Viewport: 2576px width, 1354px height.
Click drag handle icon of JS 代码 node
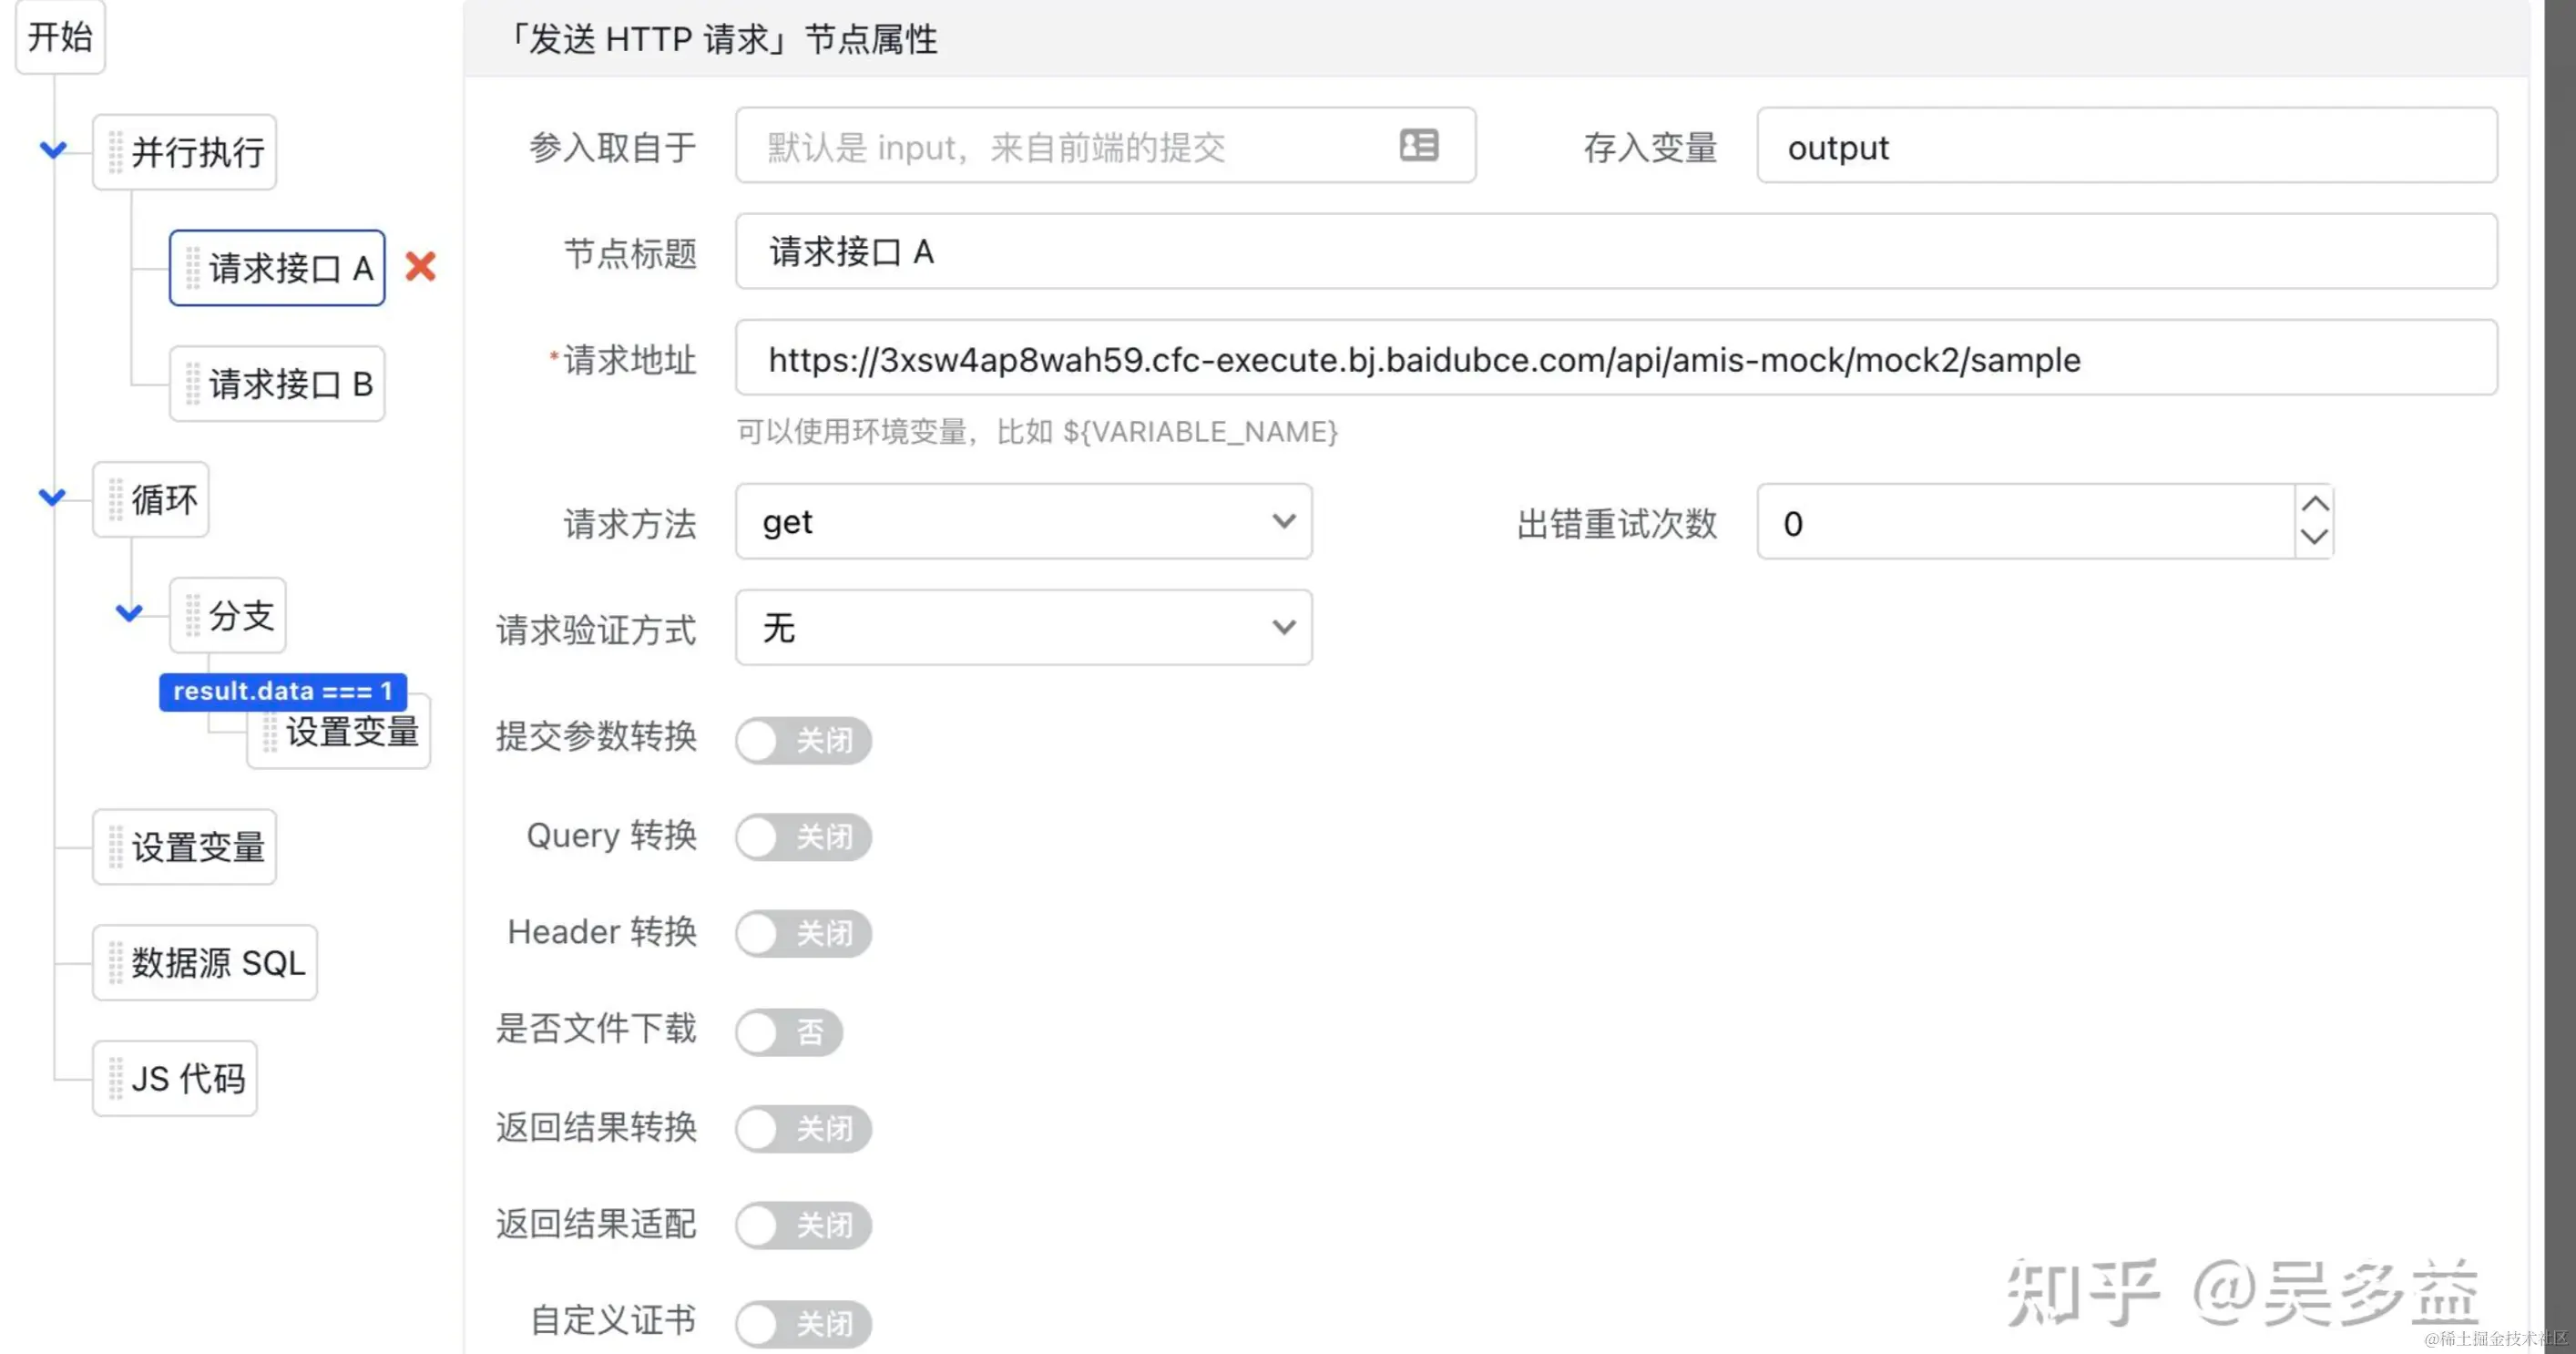pos(115,1079)
